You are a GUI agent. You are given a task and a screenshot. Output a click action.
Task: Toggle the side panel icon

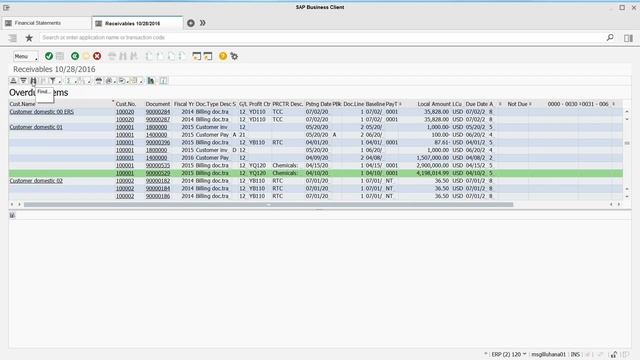click(628, 38)
